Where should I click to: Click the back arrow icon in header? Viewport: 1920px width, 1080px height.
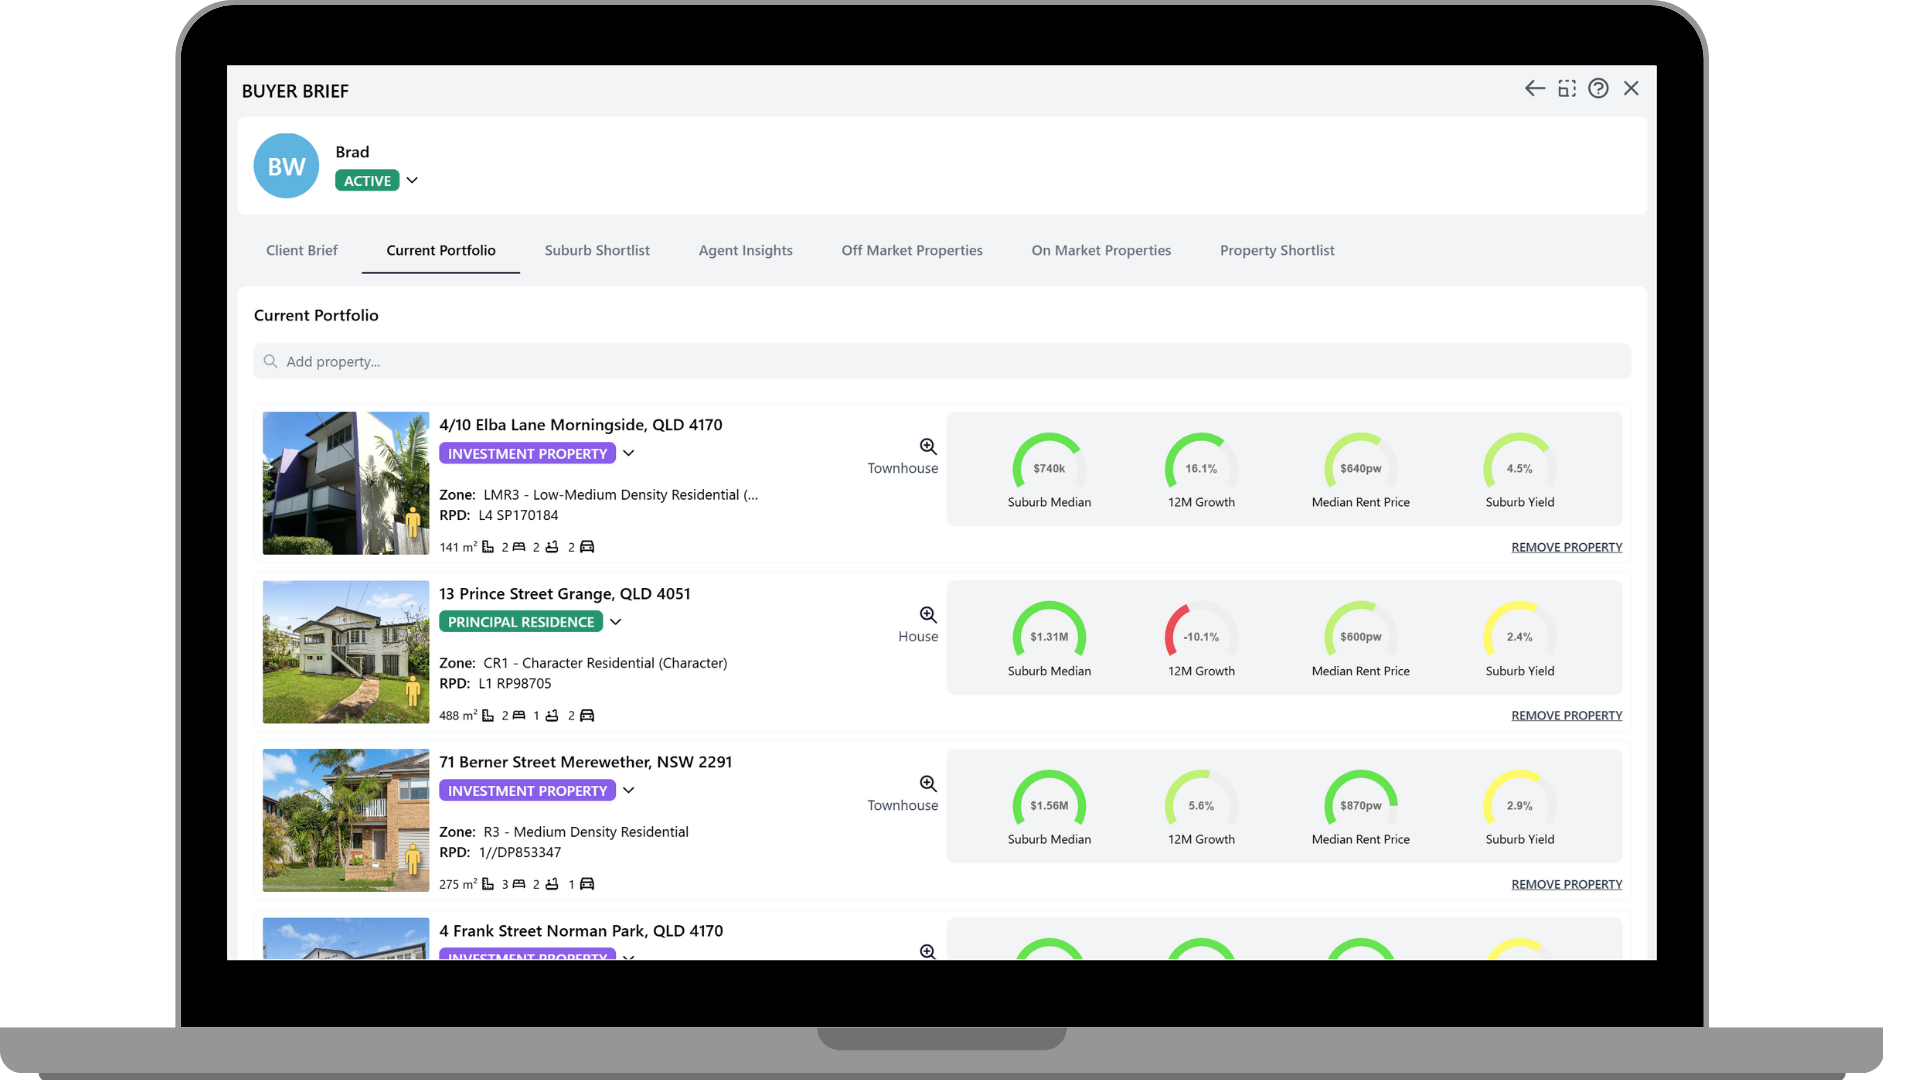[1534, 89]
